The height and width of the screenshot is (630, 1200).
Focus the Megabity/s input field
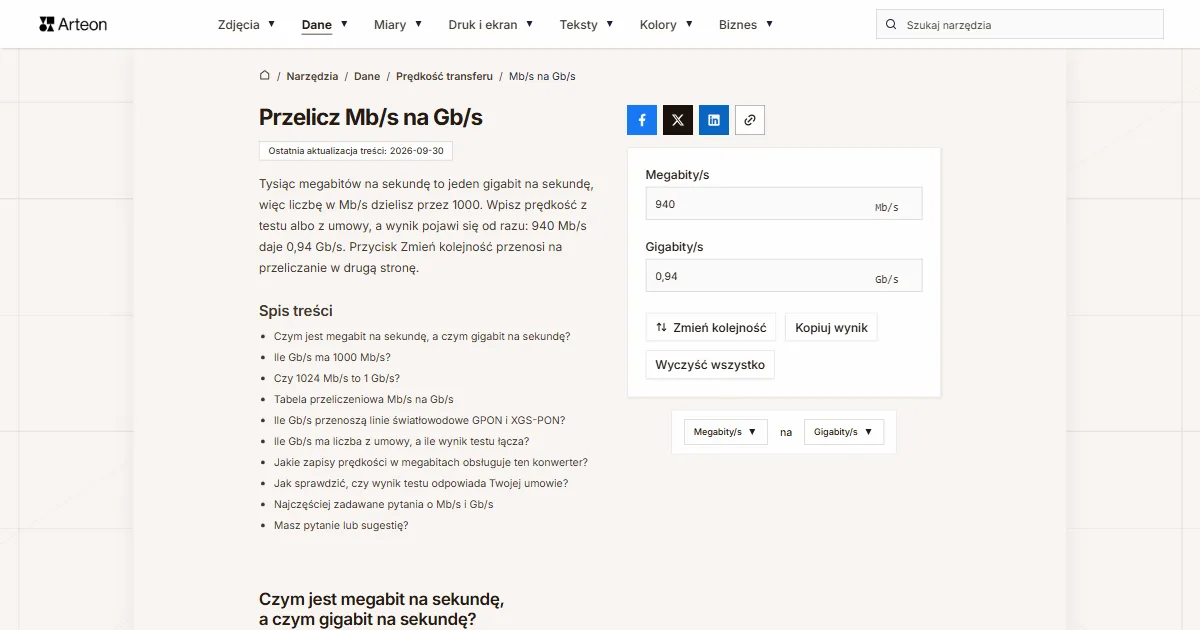tap(784, 204)
